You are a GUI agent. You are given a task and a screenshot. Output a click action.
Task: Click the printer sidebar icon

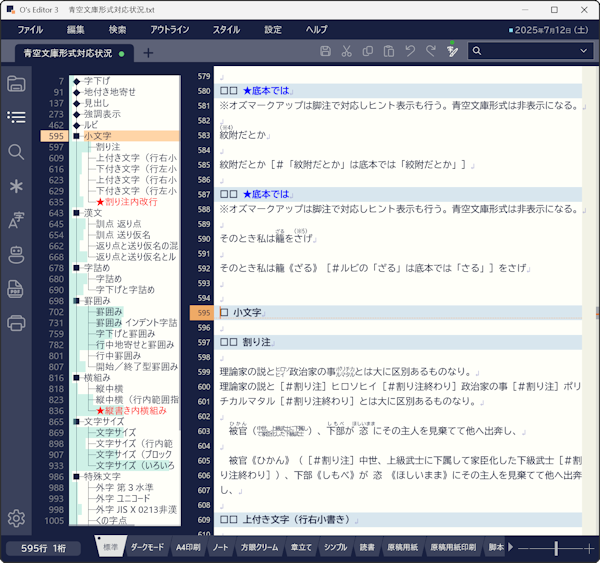click(16, 323)
